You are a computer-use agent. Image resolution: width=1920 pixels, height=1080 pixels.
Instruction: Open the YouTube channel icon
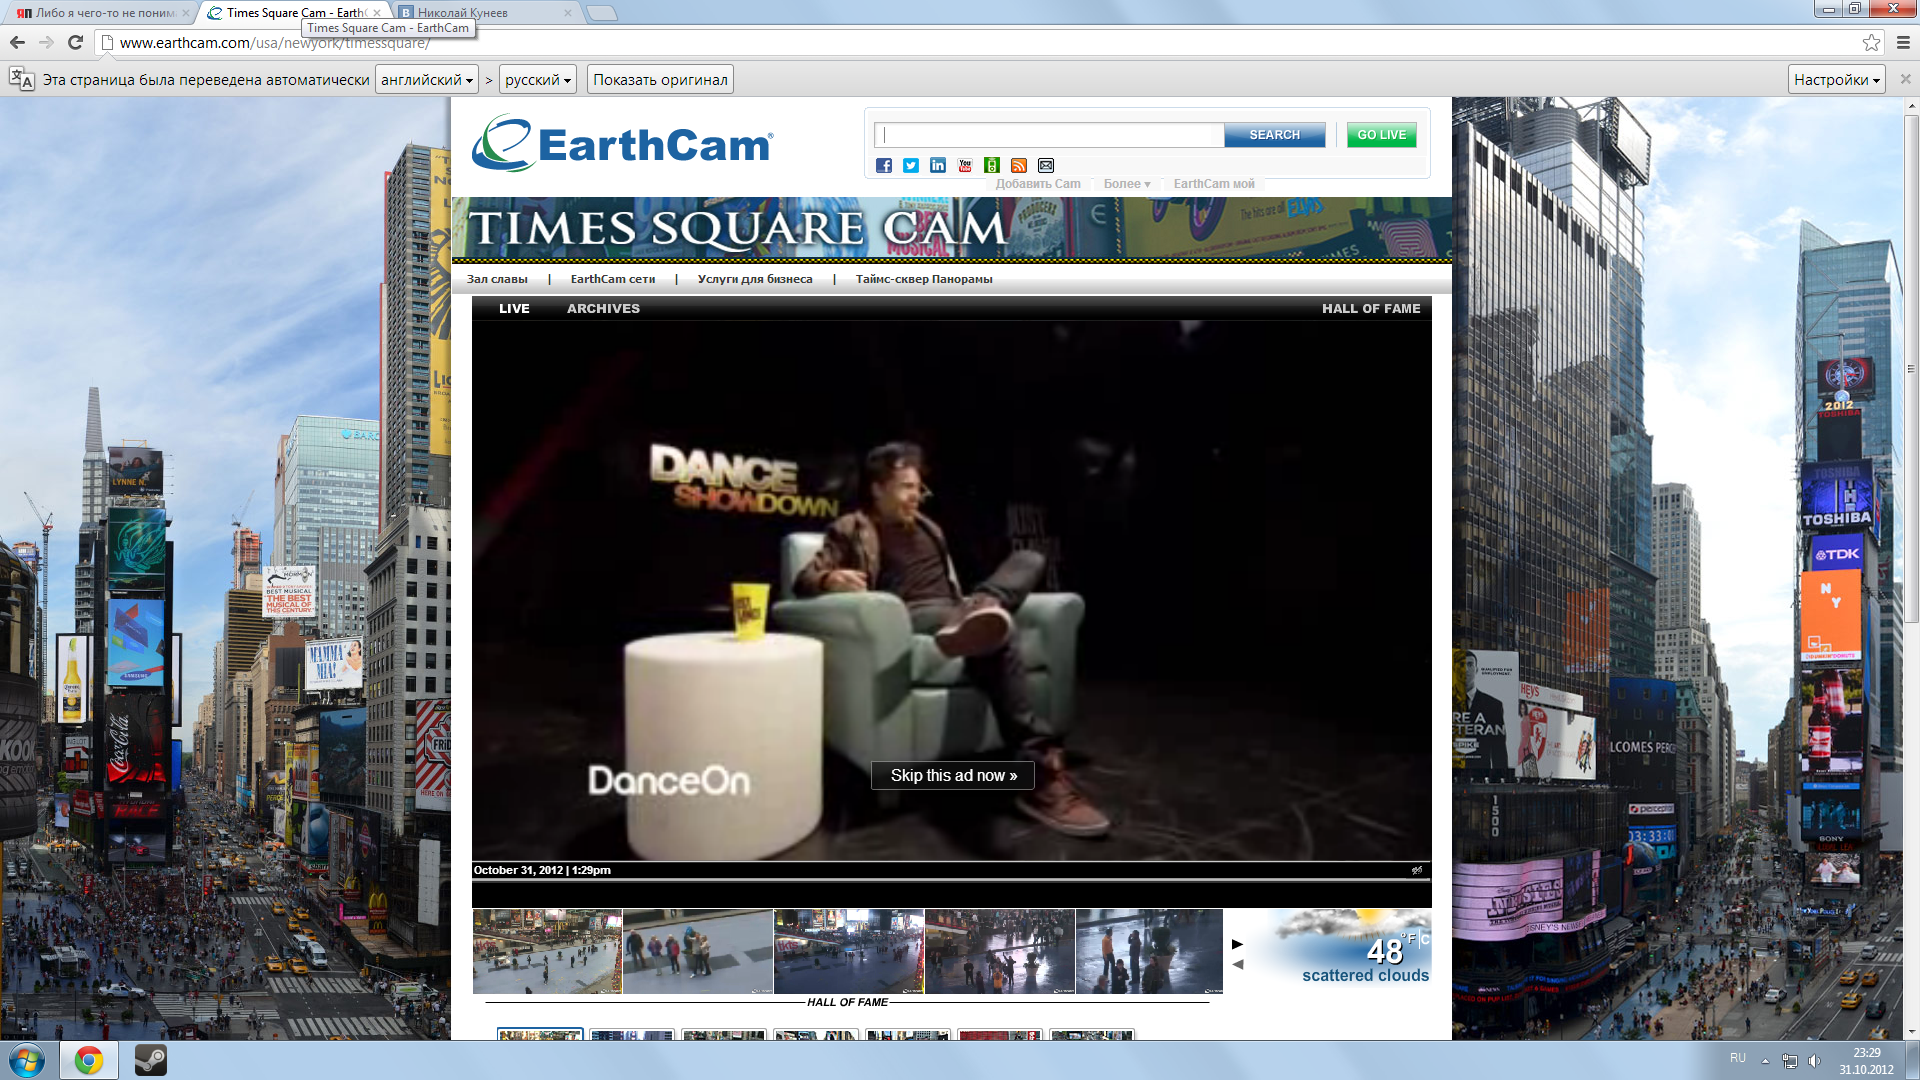point(965,166)
